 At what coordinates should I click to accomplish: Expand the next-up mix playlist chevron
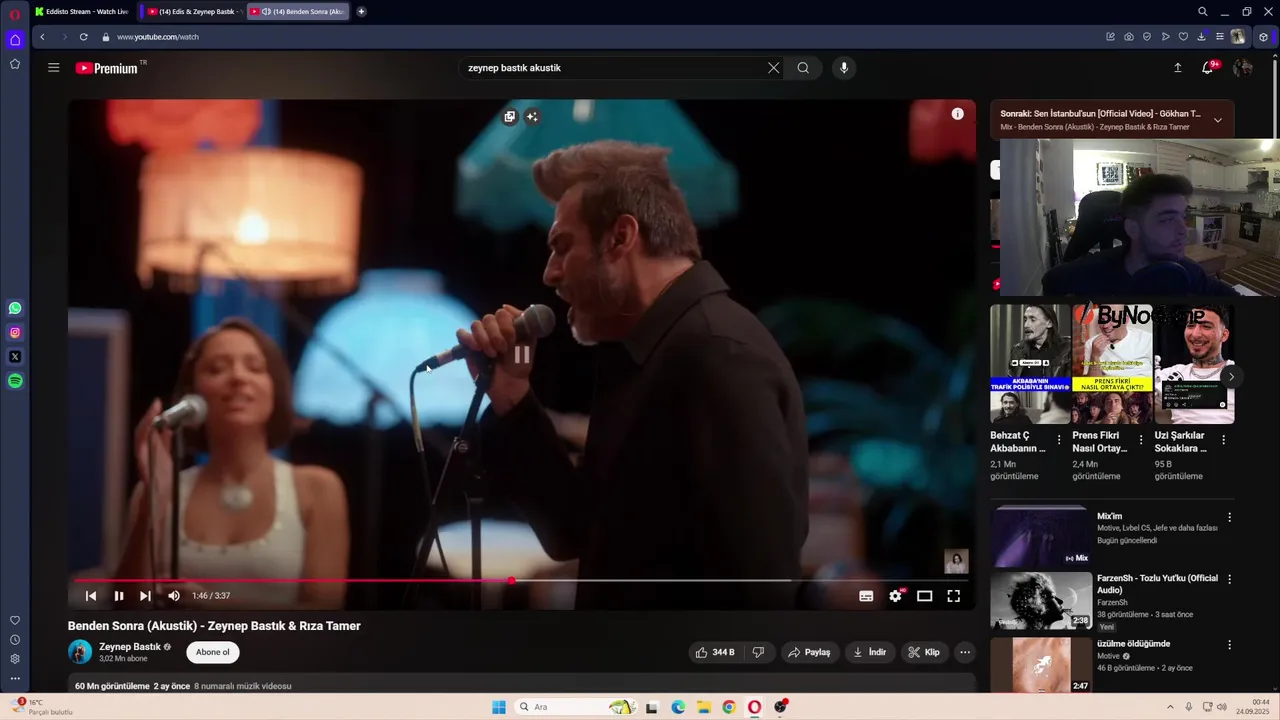(1217, 120)
